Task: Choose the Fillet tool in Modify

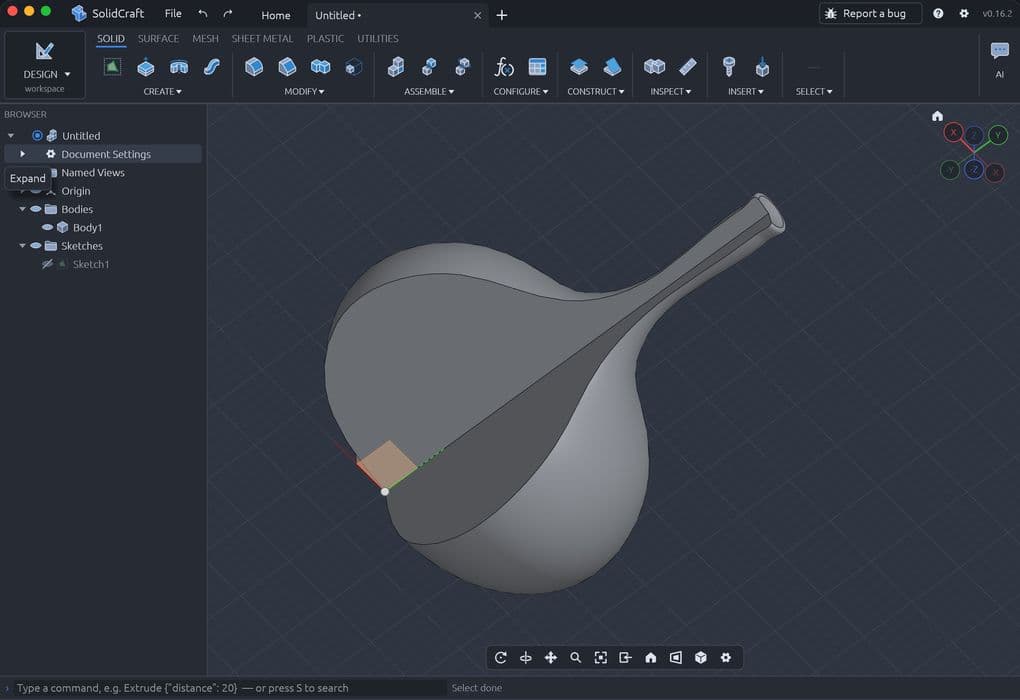Action: click(x=254, y=66)
